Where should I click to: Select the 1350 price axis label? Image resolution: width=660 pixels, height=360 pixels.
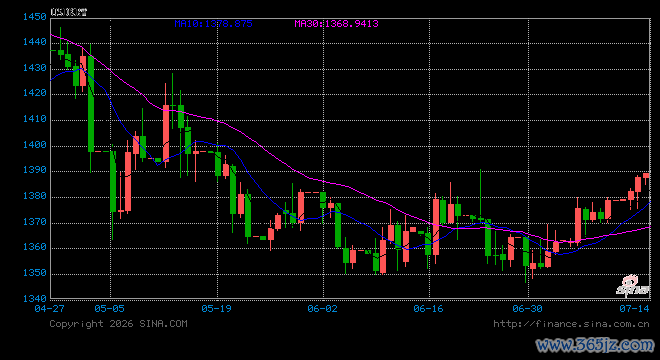pyautogui.click(x=35, y=273)
